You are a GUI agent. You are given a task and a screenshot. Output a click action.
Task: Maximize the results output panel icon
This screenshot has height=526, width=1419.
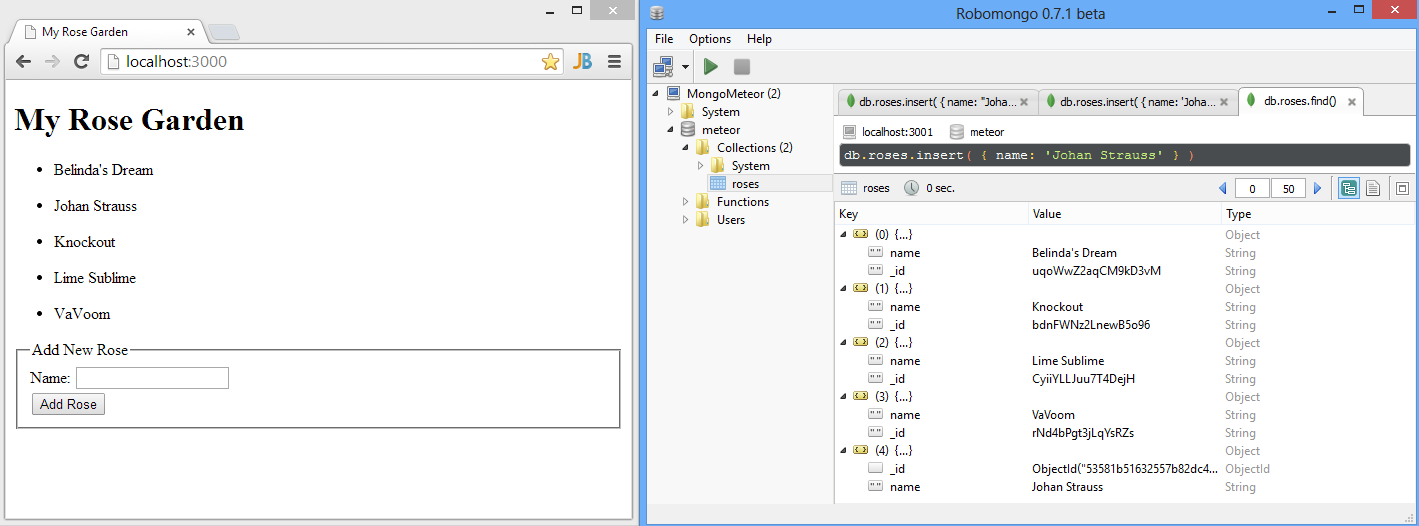1401,188
